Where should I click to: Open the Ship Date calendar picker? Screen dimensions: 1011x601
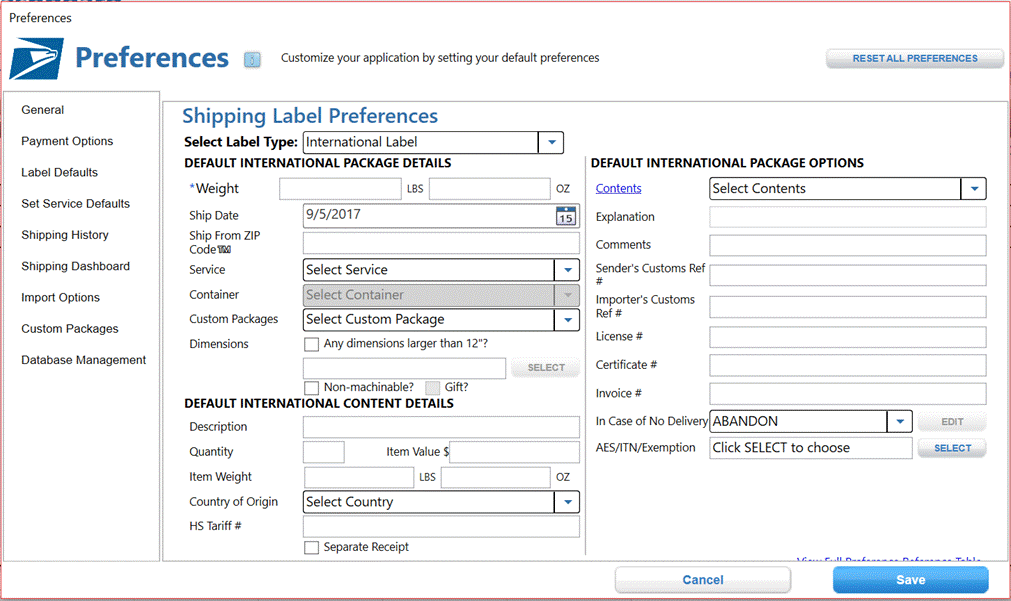[x=565, y=216]
